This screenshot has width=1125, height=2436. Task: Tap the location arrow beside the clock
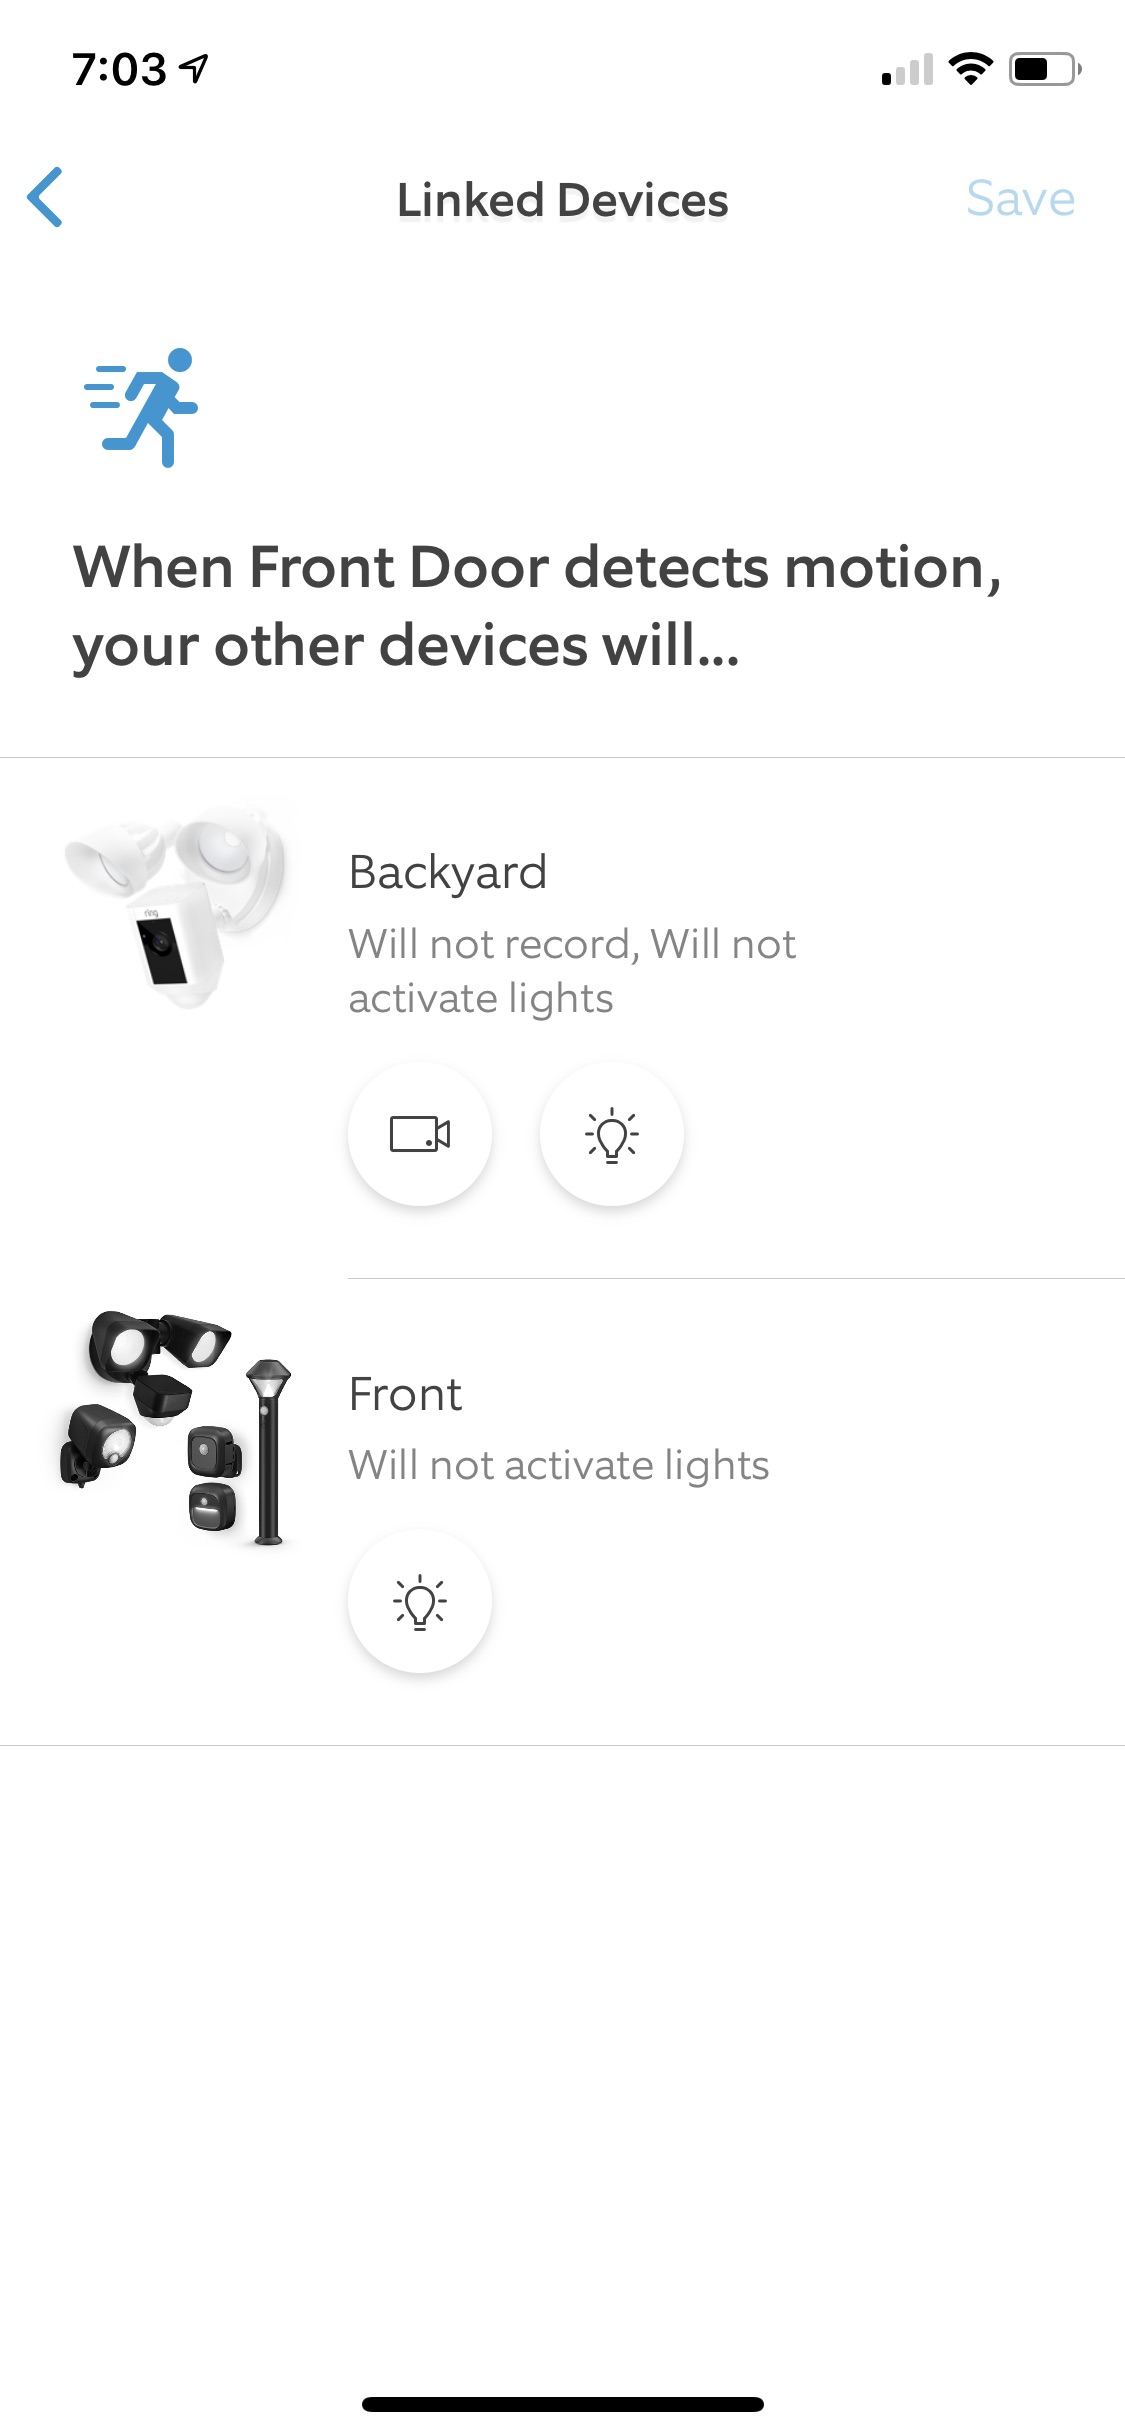[x=194, y=68]
